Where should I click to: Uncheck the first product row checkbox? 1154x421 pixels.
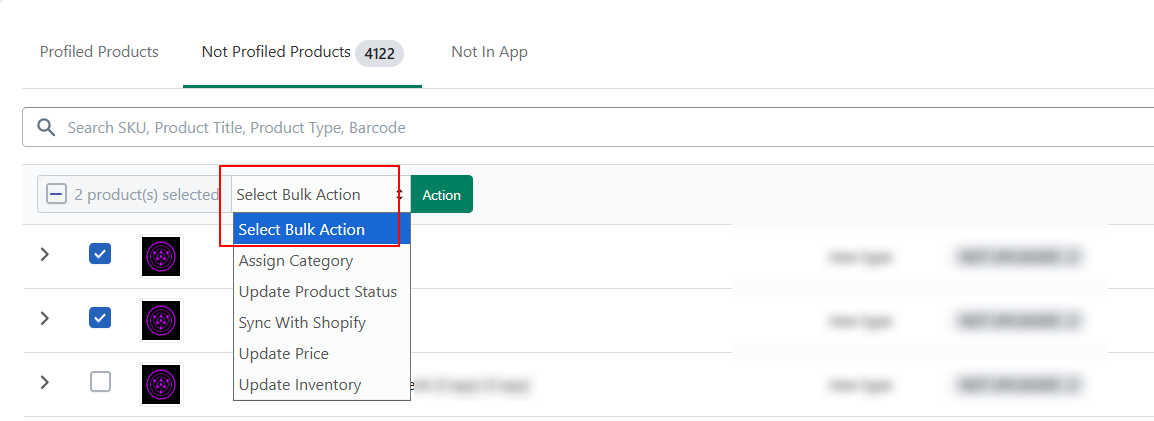[x=100, y=255]
